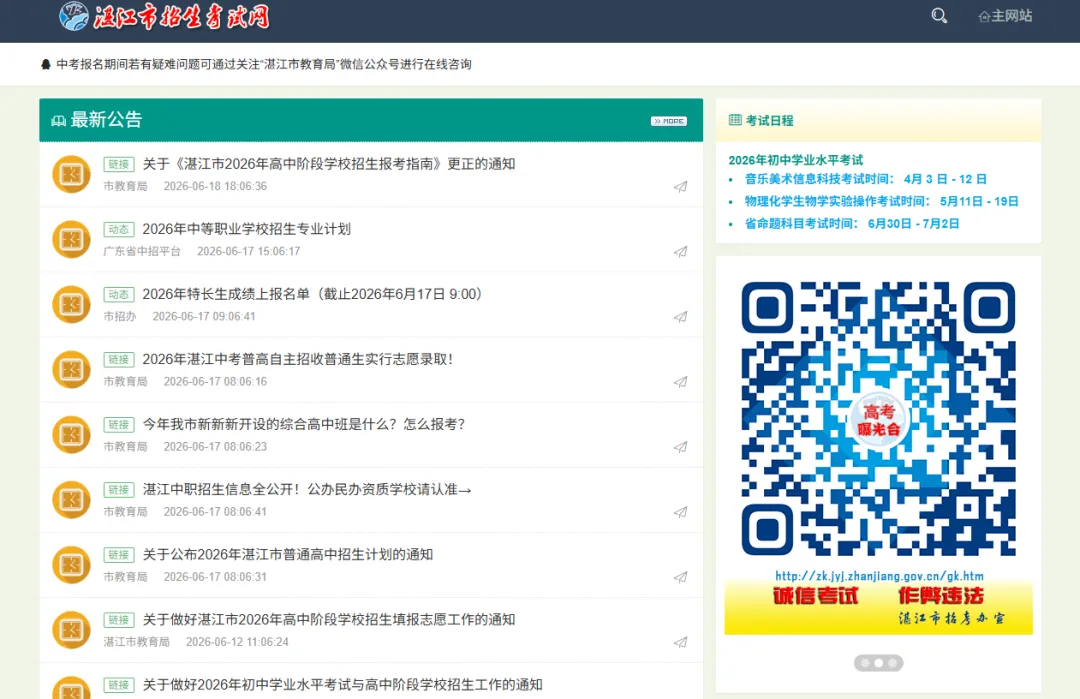
Task: Click orange avatar icon of 填报志愿工作 item
Action: (72, 630)
